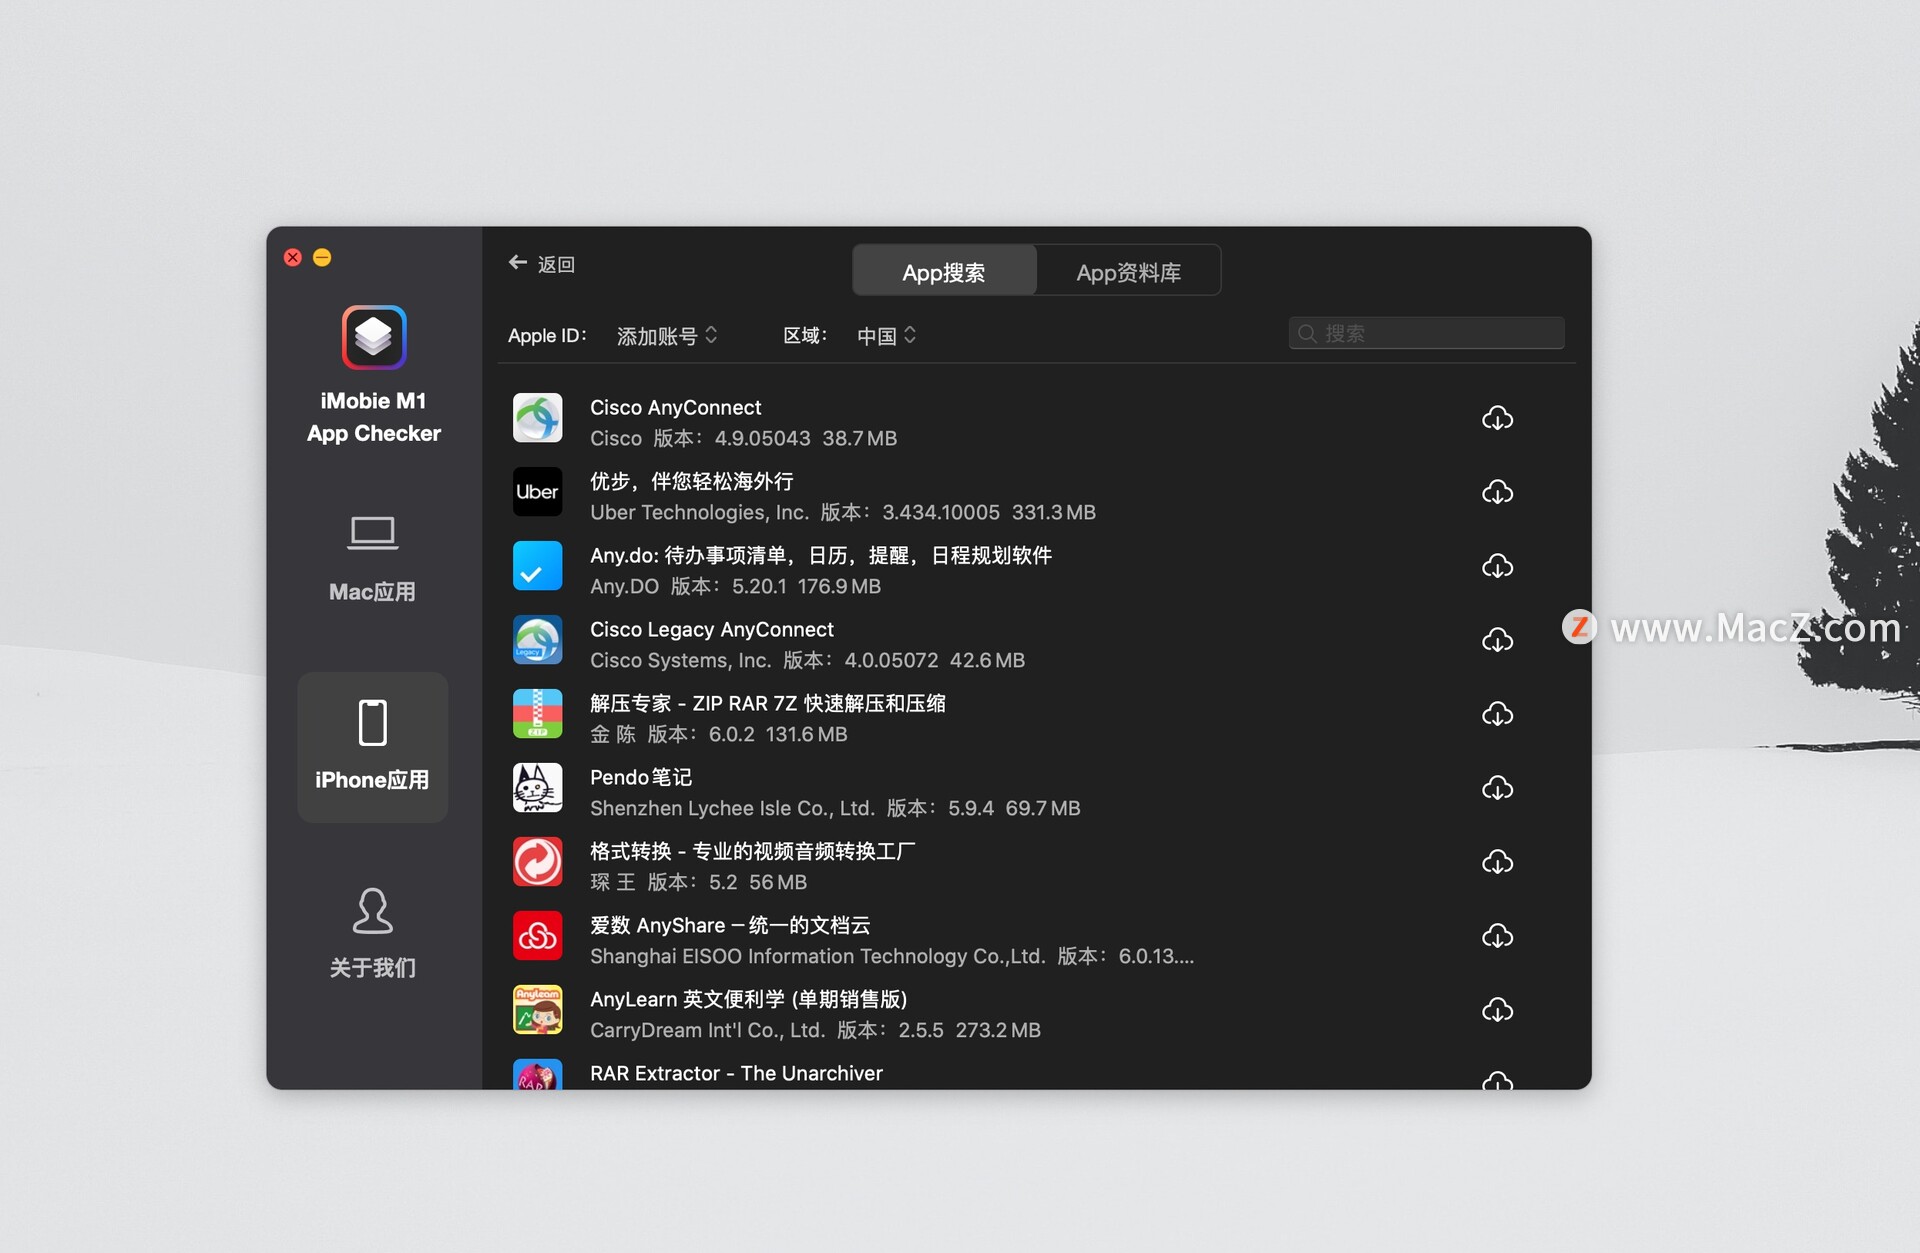Click the Shenzhen Lychee Isle Co. details line
Viewport: 1920px width, 1253px height.
click(835, 808)
